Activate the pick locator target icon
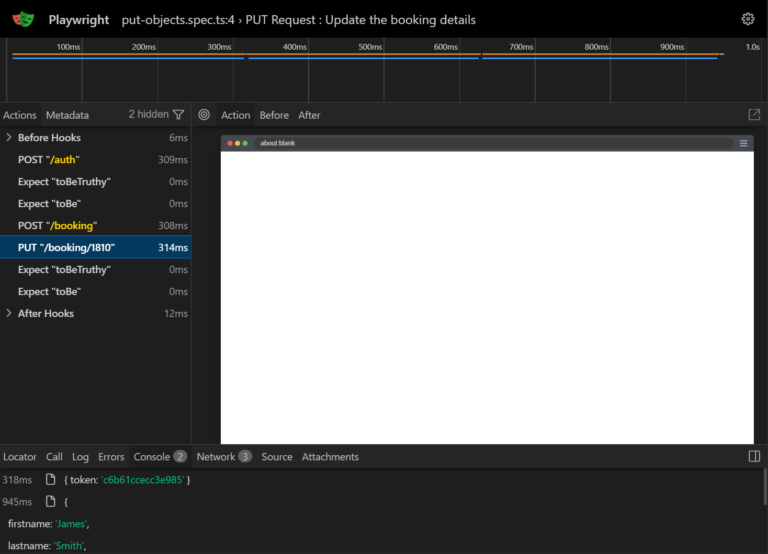 click(204, 115)
